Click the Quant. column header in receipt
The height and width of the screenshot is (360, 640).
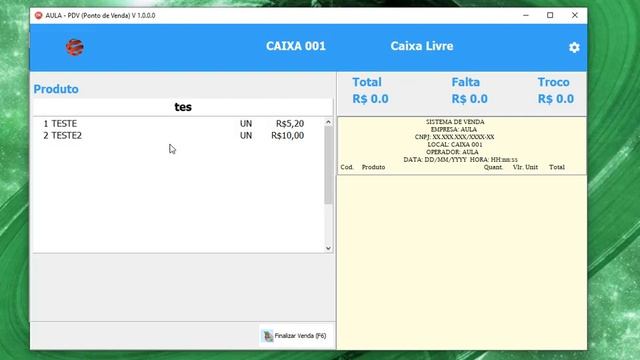pos(493,167)
